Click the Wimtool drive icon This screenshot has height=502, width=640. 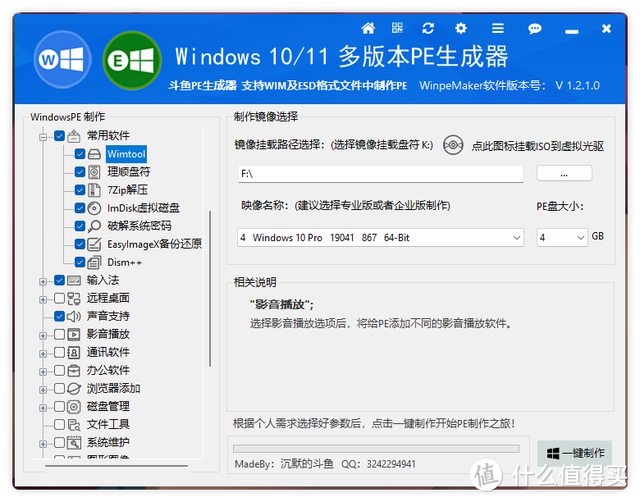[94, 154]
